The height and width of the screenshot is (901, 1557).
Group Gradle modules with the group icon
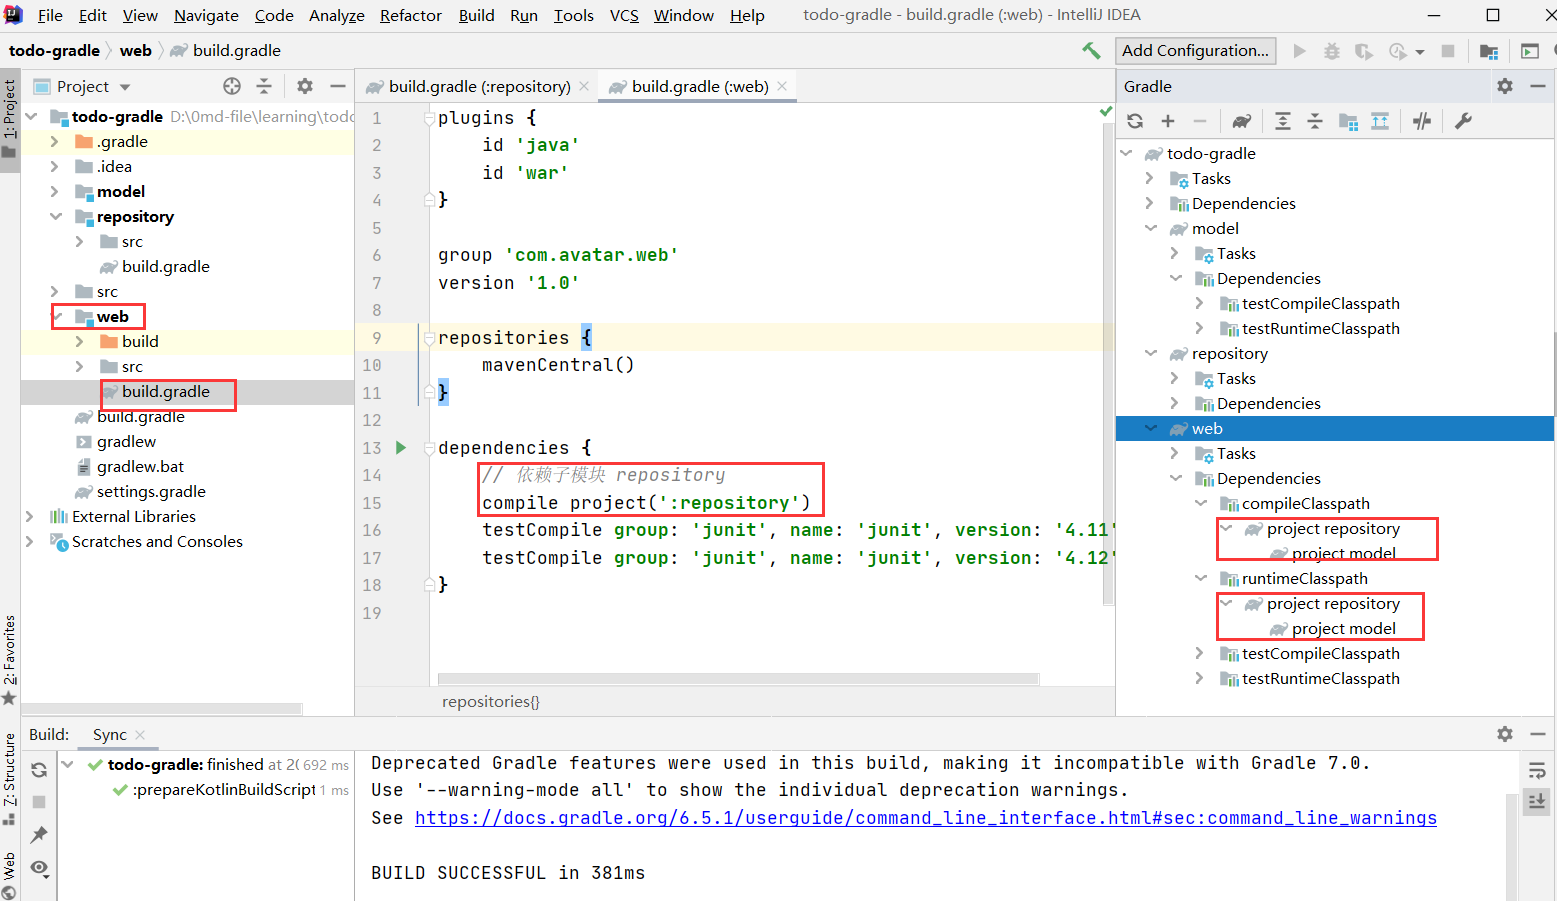pyautogui.click(x=1348, y=120)
